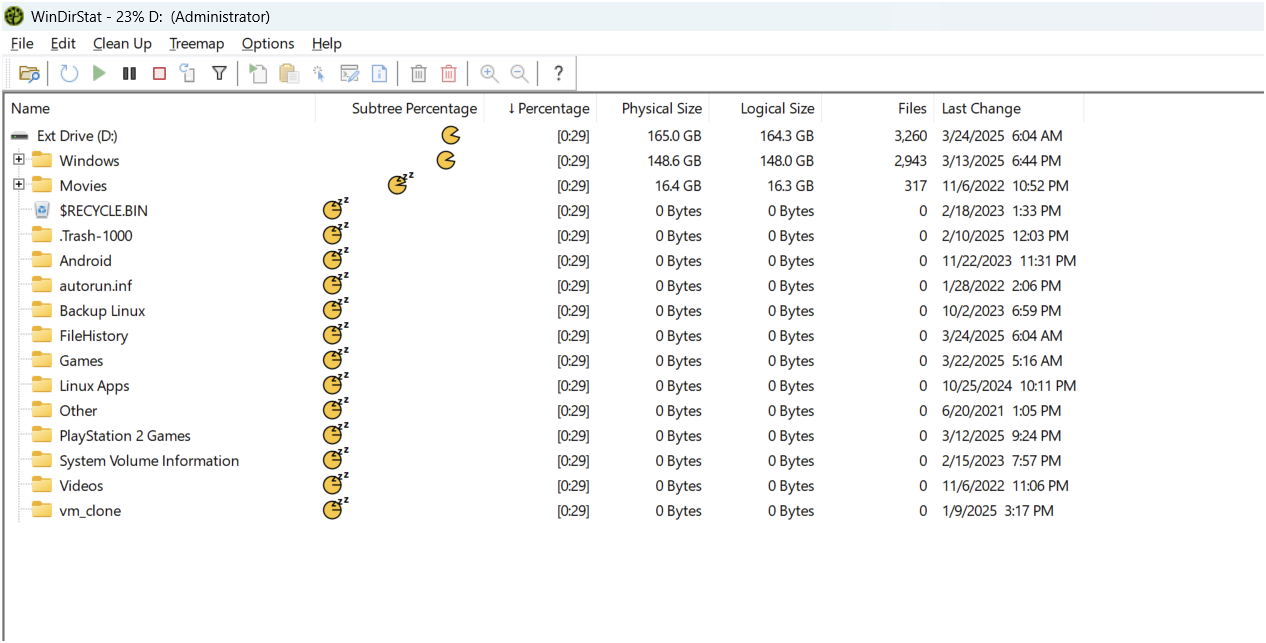Click the Percentage column header with arrow
Screen dimensions: 1266x643
coord(540,108)
